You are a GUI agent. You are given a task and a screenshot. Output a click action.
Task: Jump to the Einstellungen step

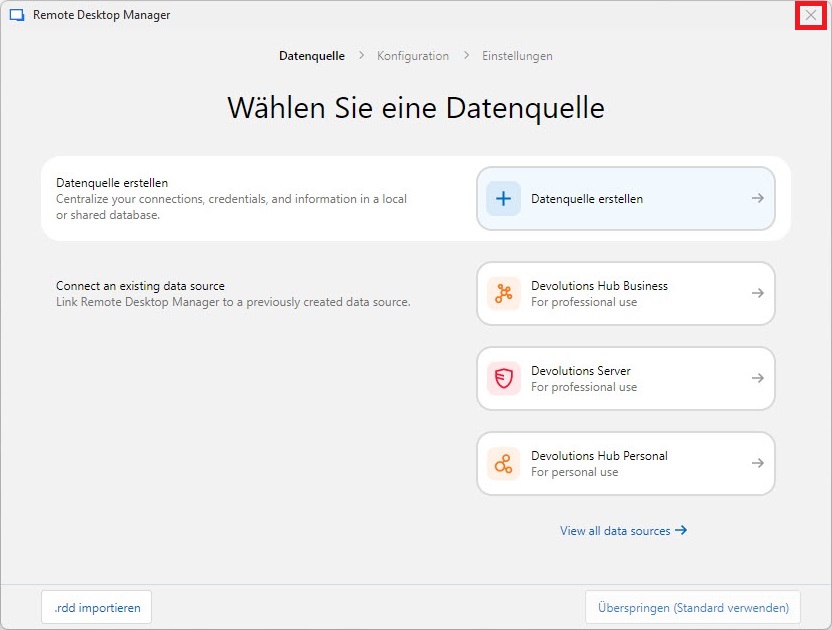[x=517, y=56]
